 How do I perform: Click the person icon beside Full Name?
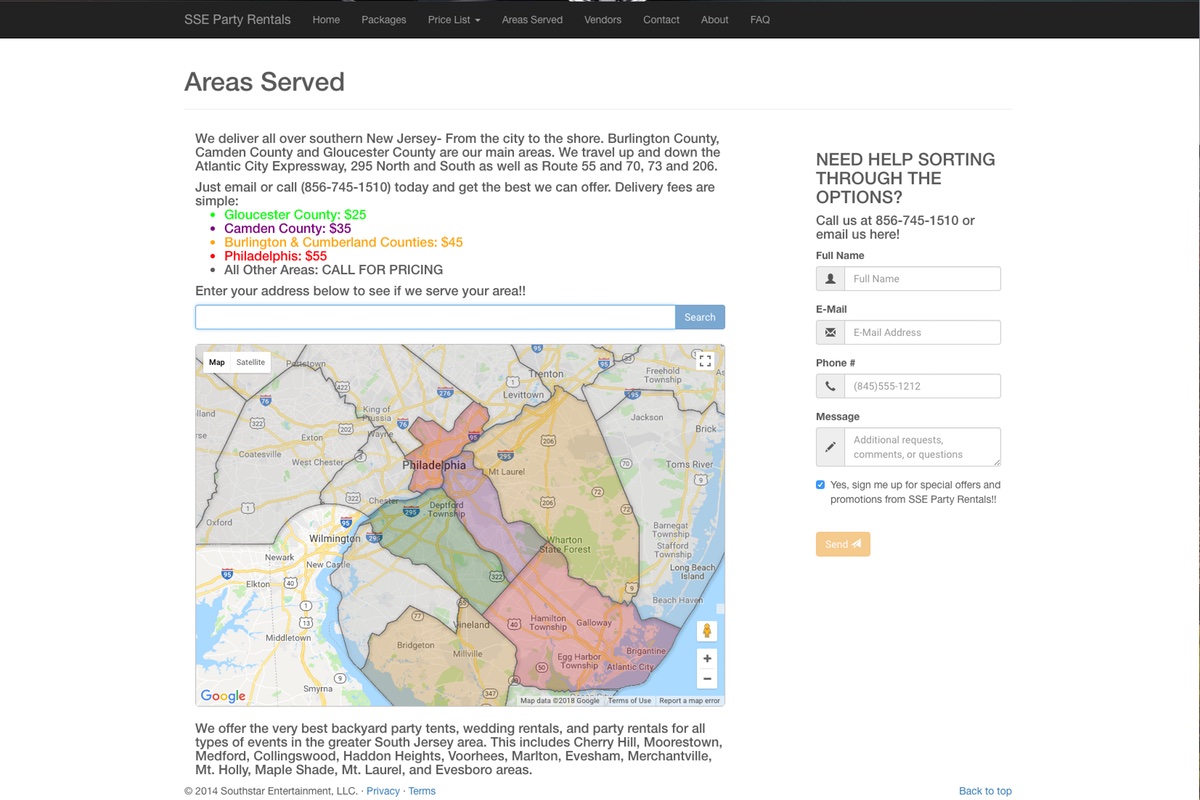pos(830,279)
